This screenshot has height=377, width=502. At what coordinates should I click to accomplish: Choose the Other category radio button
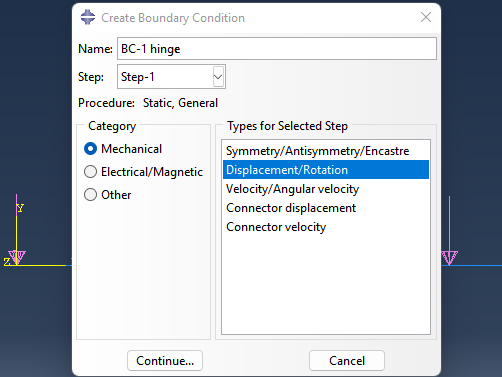click(90, 195)
